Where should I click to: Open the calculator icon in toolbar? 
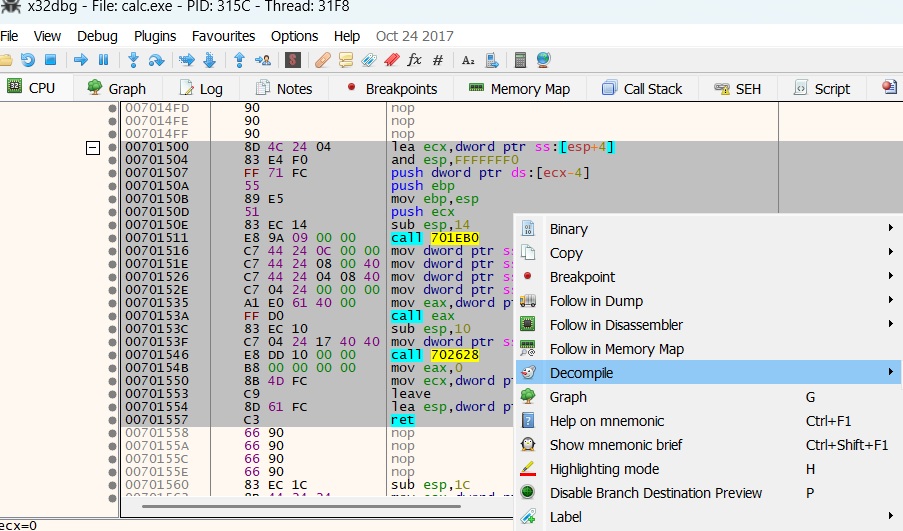coord(520,60)
